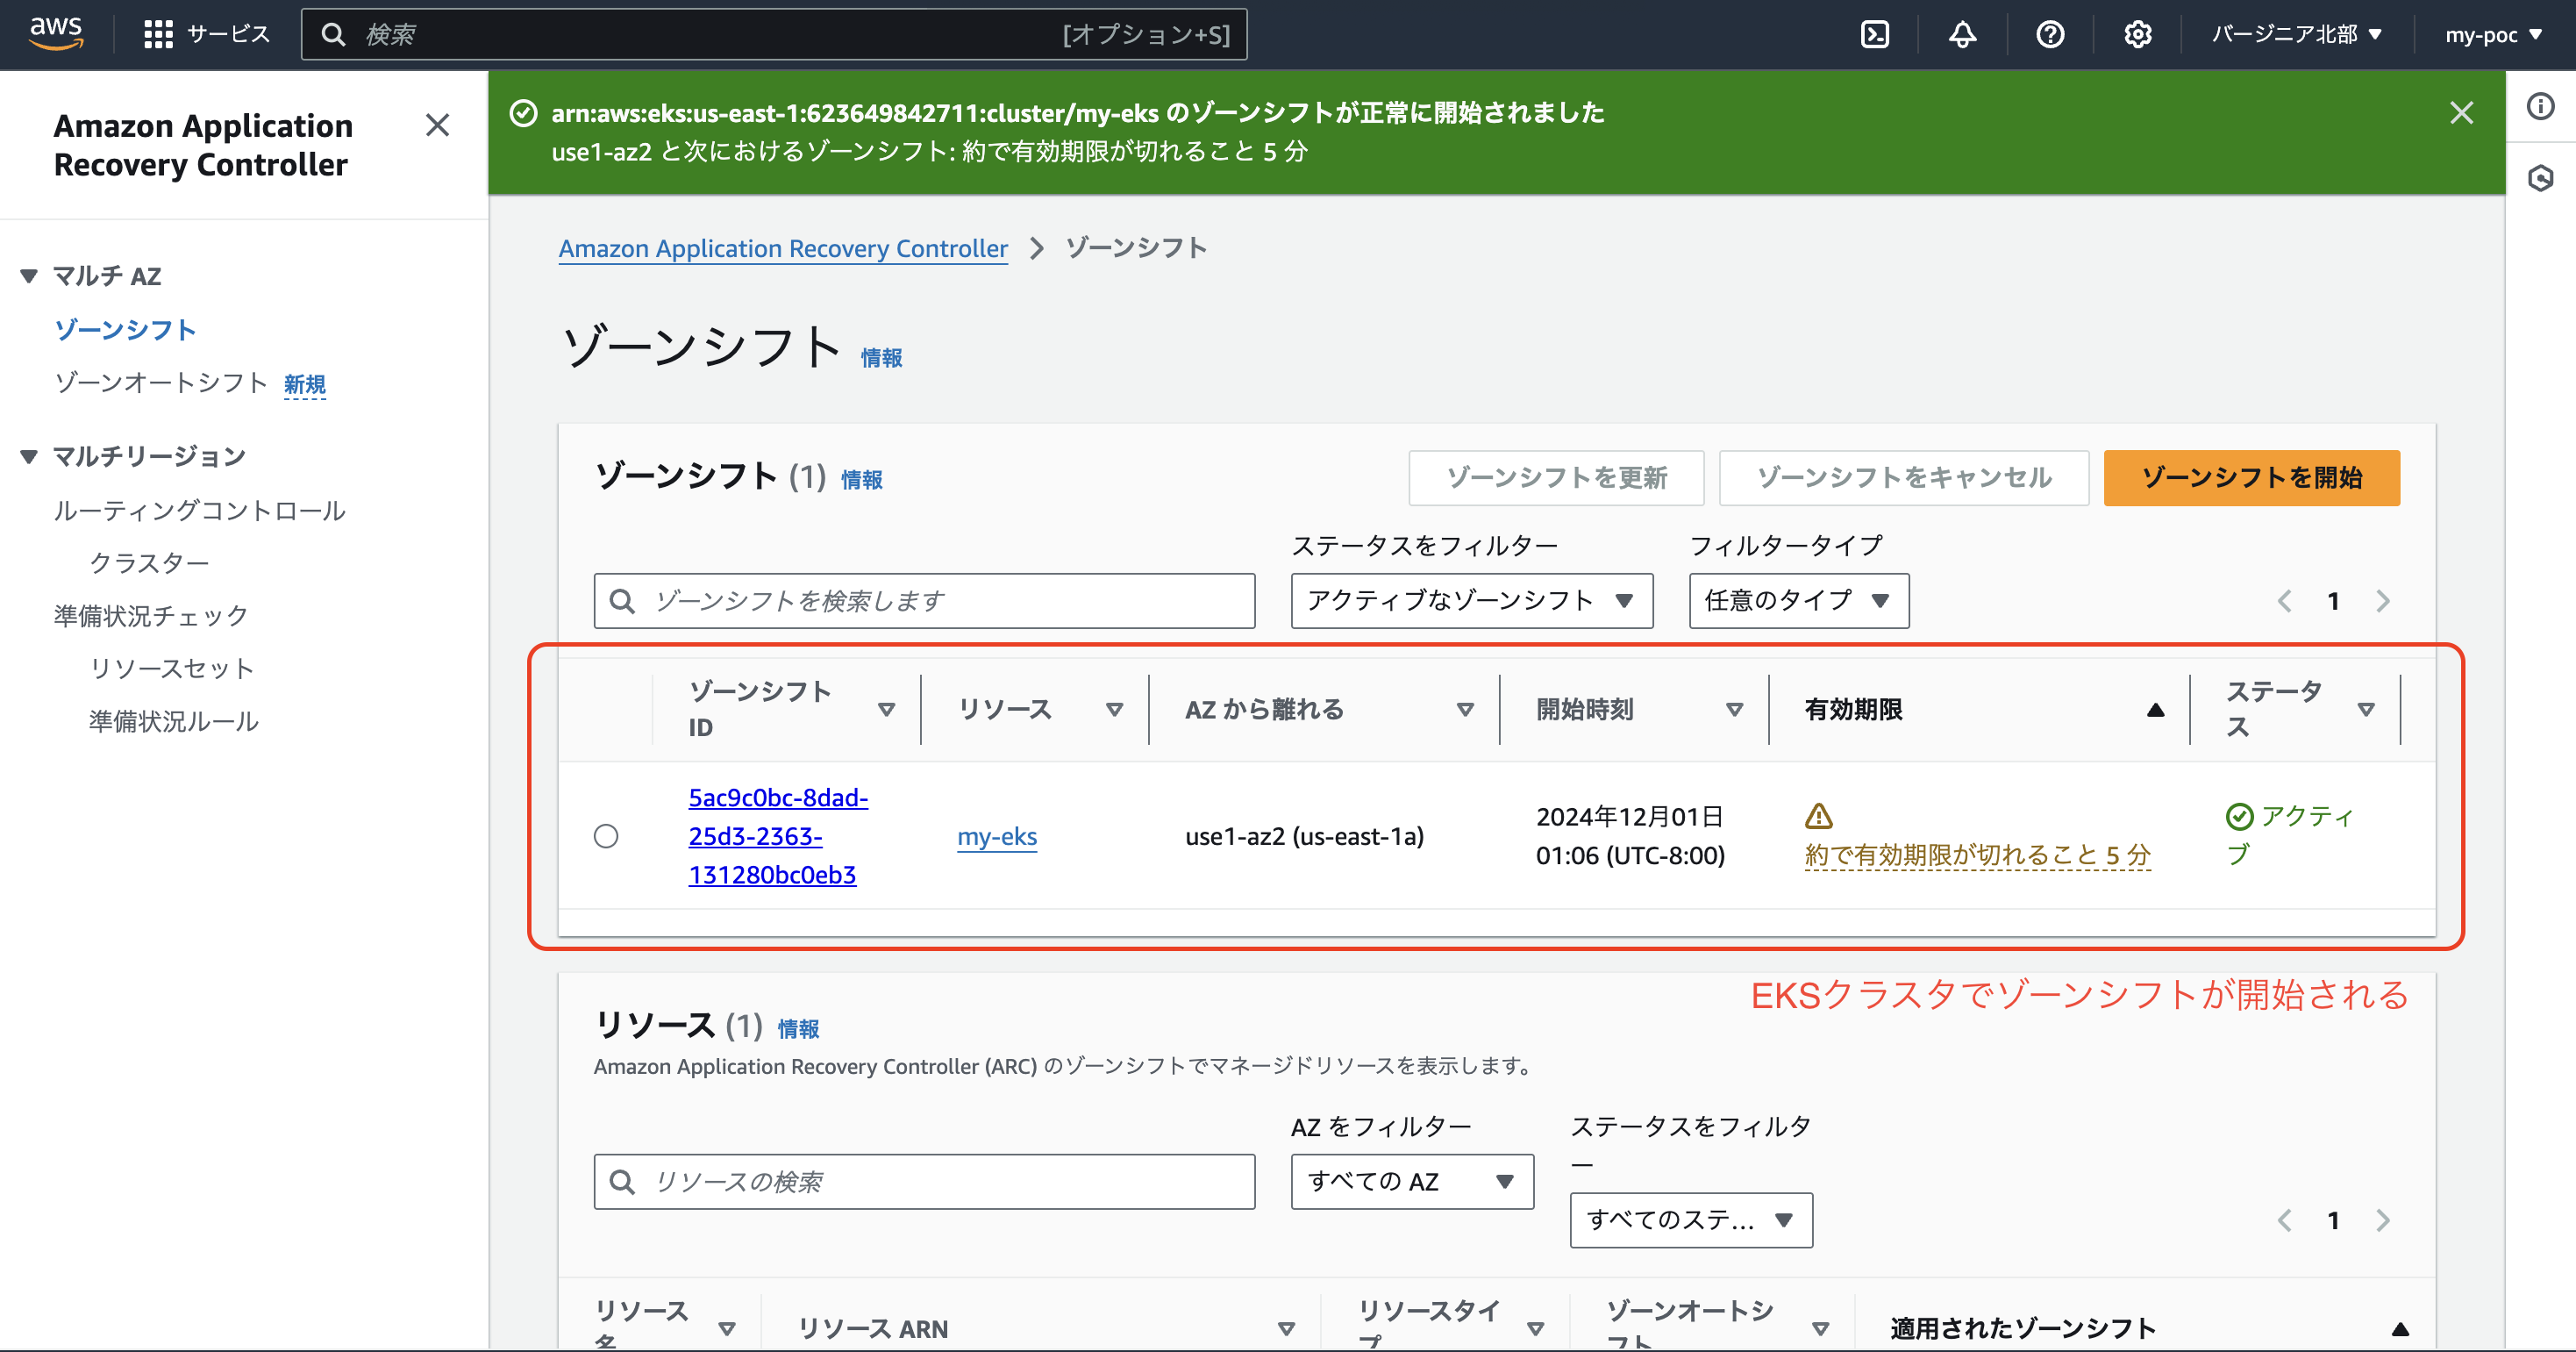Dismiss the green success banner
This screenshot has width=2576, height=1352.
(x=2462, y=112)
